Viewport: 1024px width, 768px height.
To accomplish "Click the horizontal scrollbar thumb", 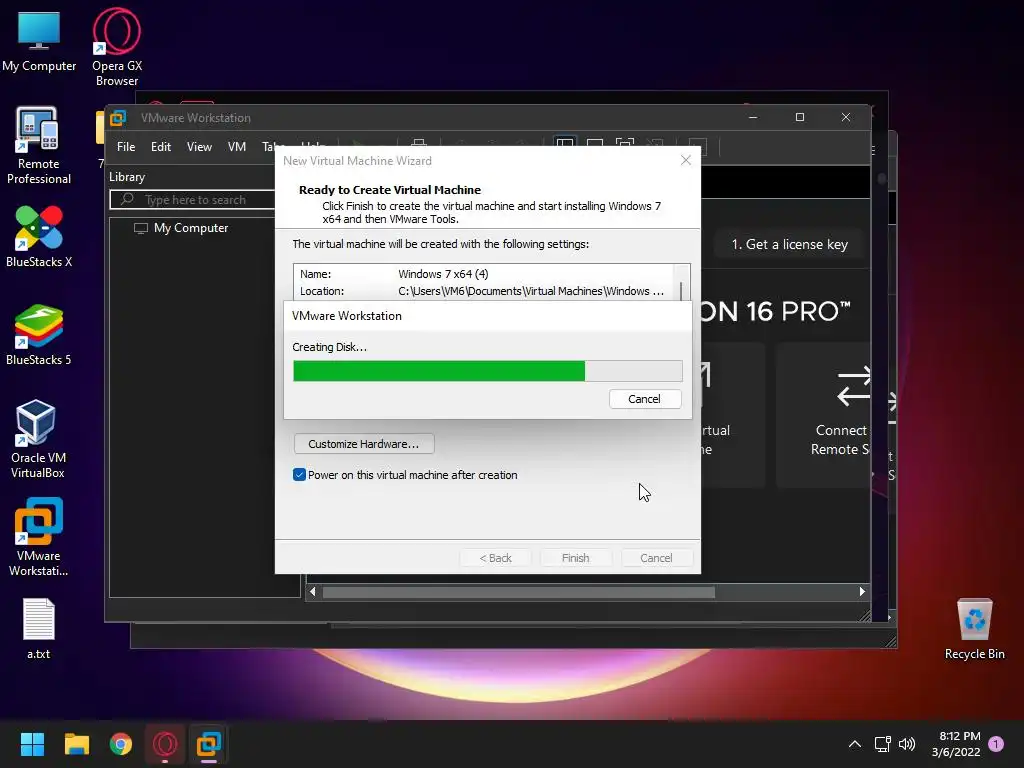I will coord(519,592).
